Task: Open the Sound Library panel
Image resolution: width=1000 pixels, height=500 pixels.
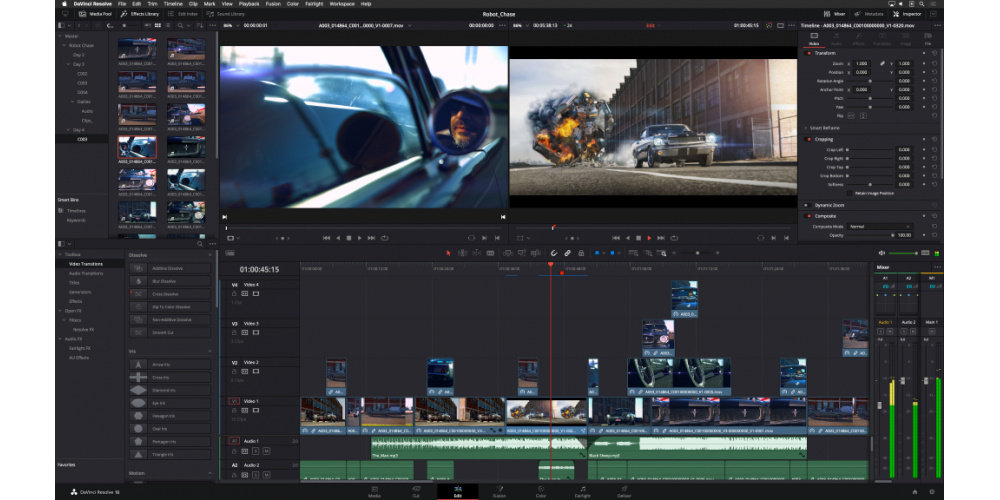Action: 225,13
